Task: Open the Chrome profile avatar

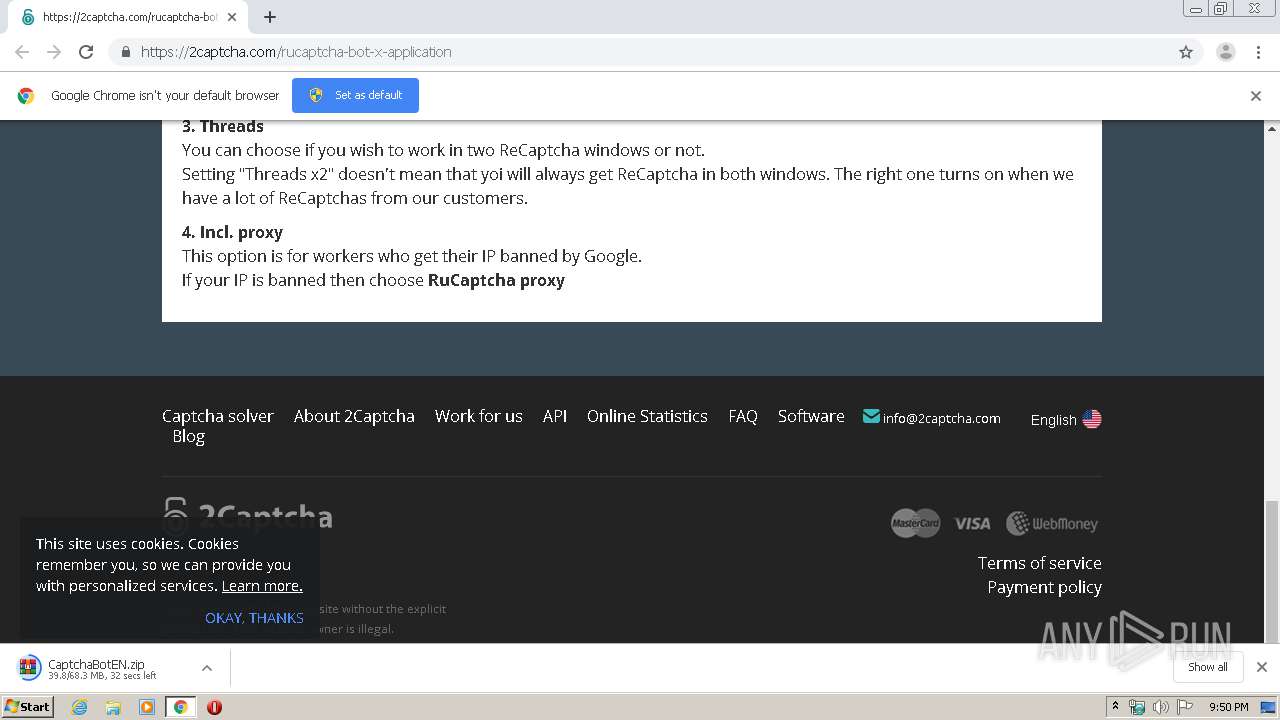Action: point(1226,52)
